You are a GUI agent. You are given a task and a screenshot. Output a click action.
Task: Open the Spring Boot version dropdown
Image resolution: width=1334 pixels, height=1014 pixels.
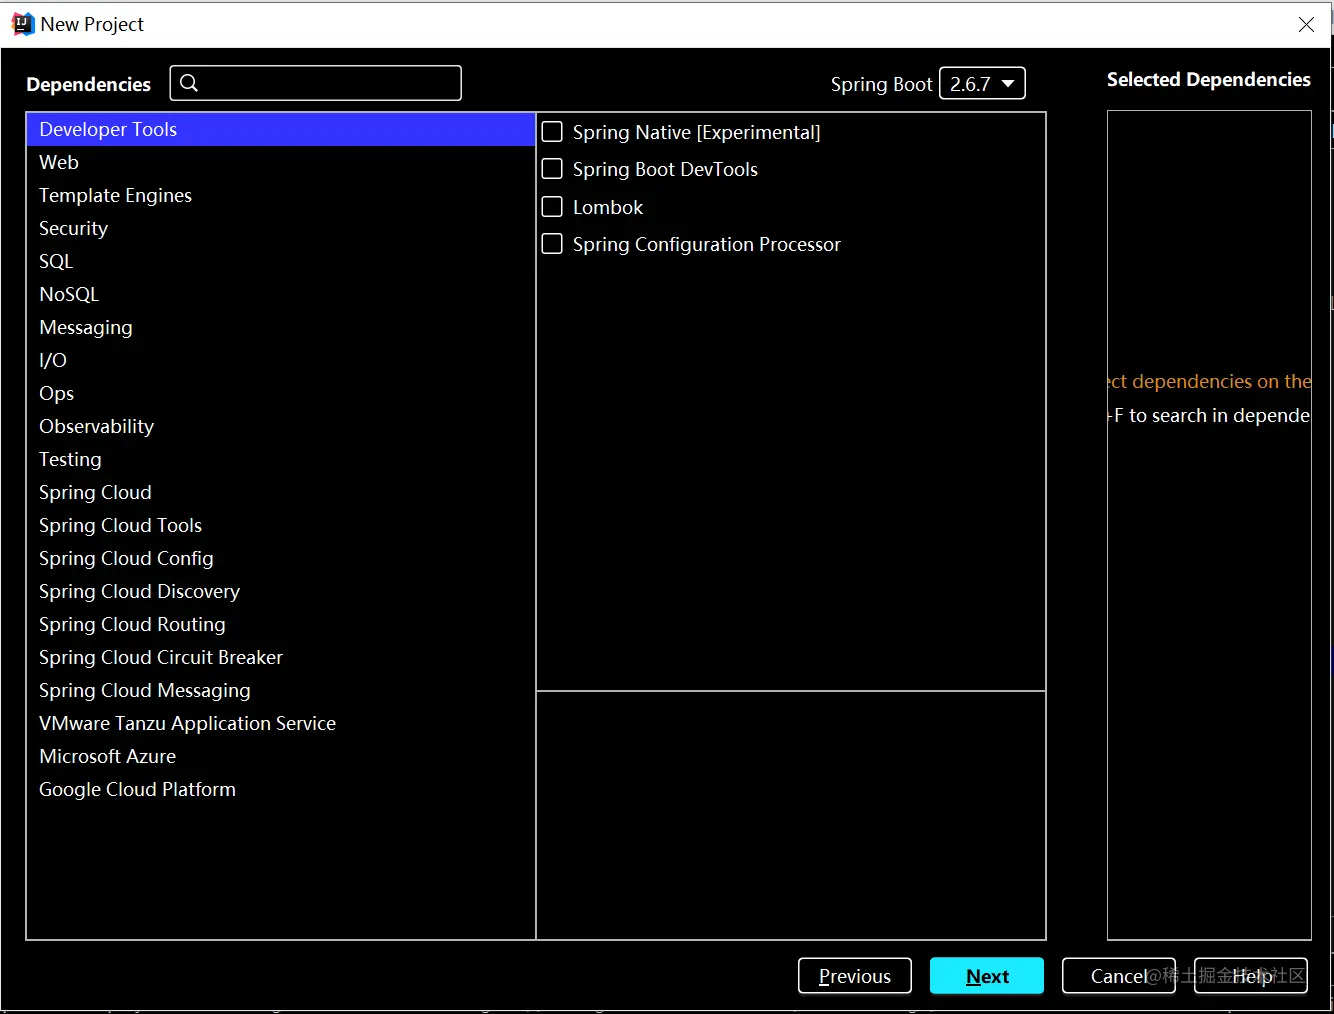(x=982, y=84)
